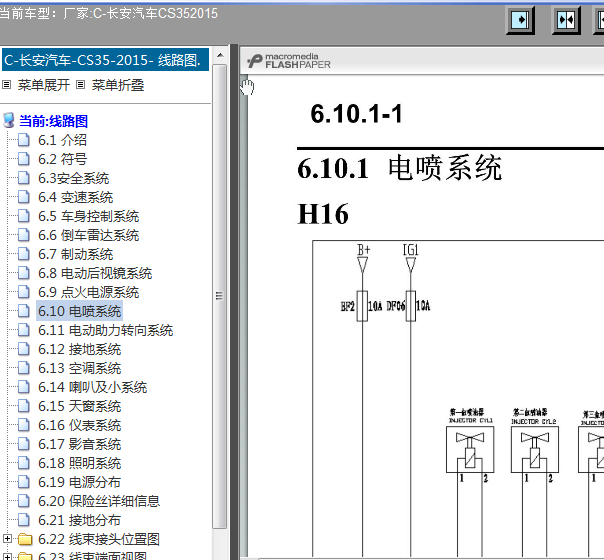Click the DF06 10A fuse symbol
Viewport: 604px width, 560px height.
pyautogui.click(x=411, y=306)
